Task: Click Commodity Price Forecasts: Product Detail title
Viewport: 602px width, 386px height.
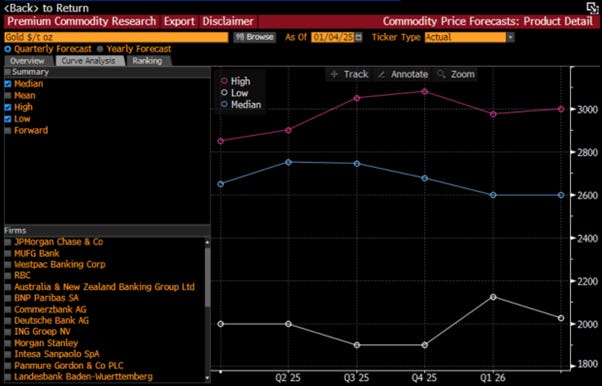Action: 488,22
